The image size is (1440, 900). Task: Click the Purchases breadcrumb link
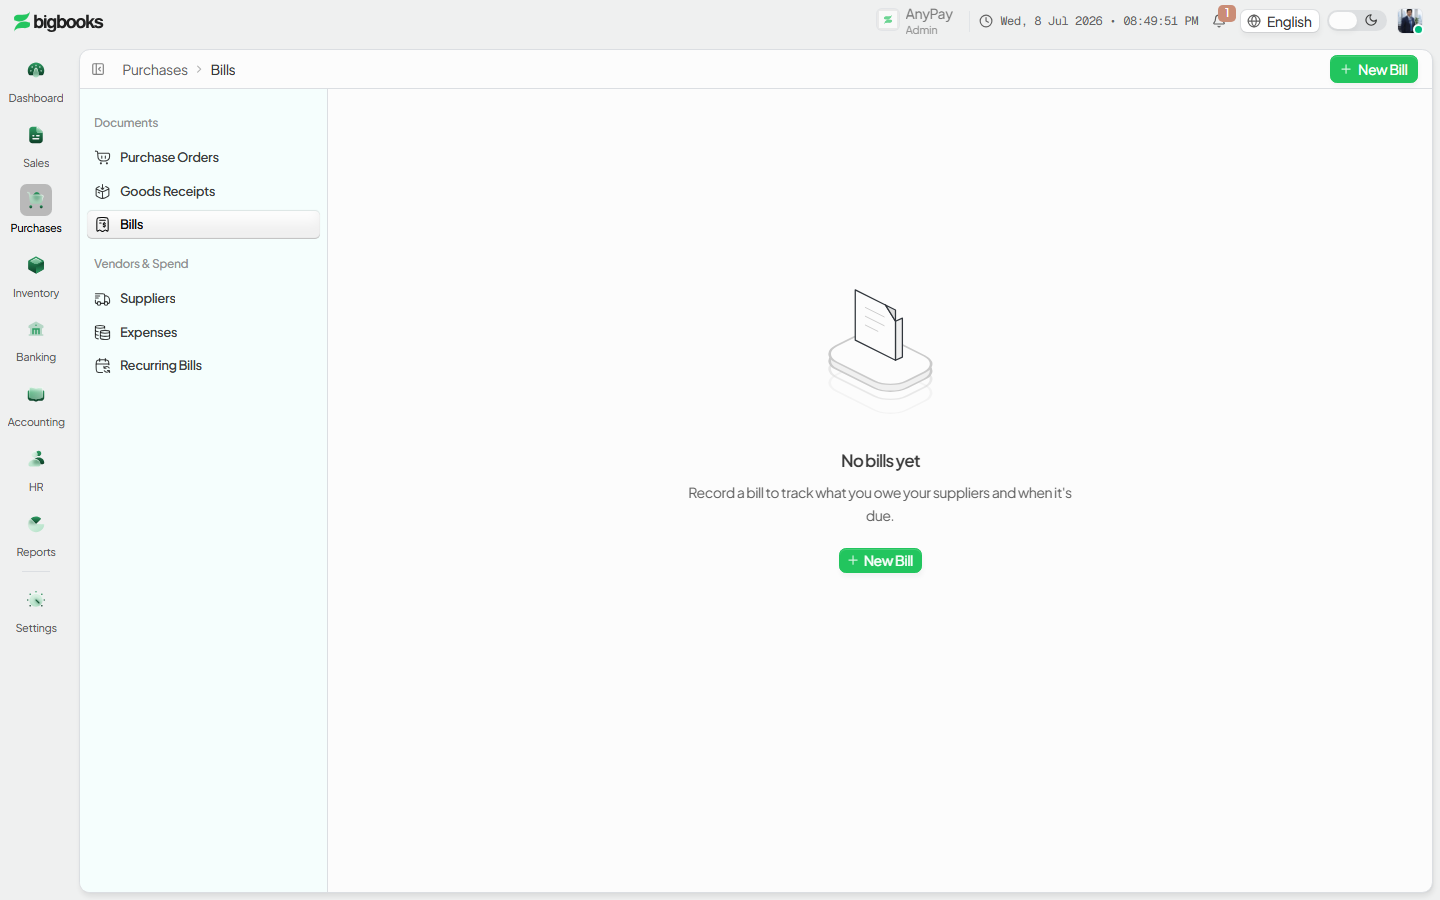[x=155, y=69]
